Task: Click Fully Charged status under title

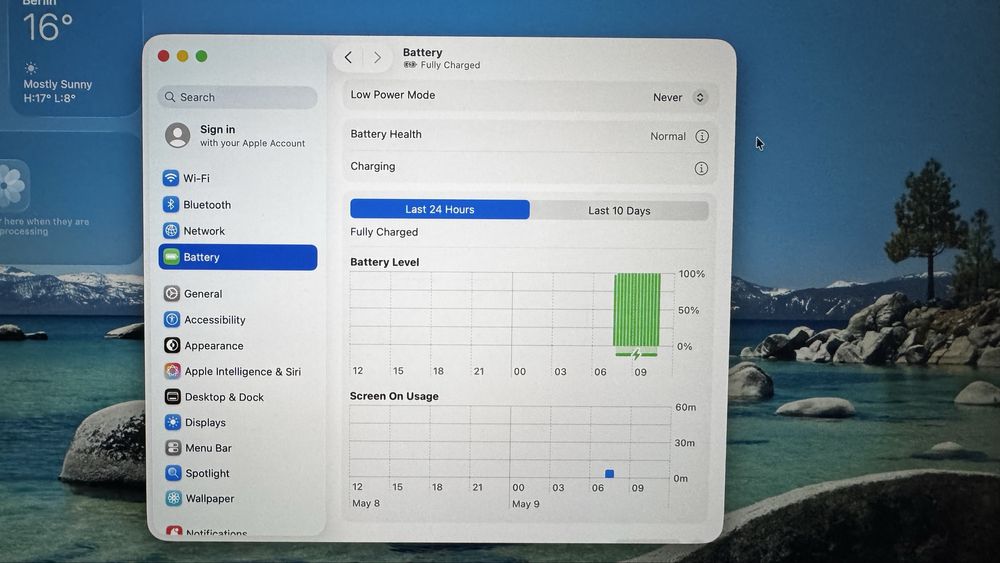Action: pos(450,65)
